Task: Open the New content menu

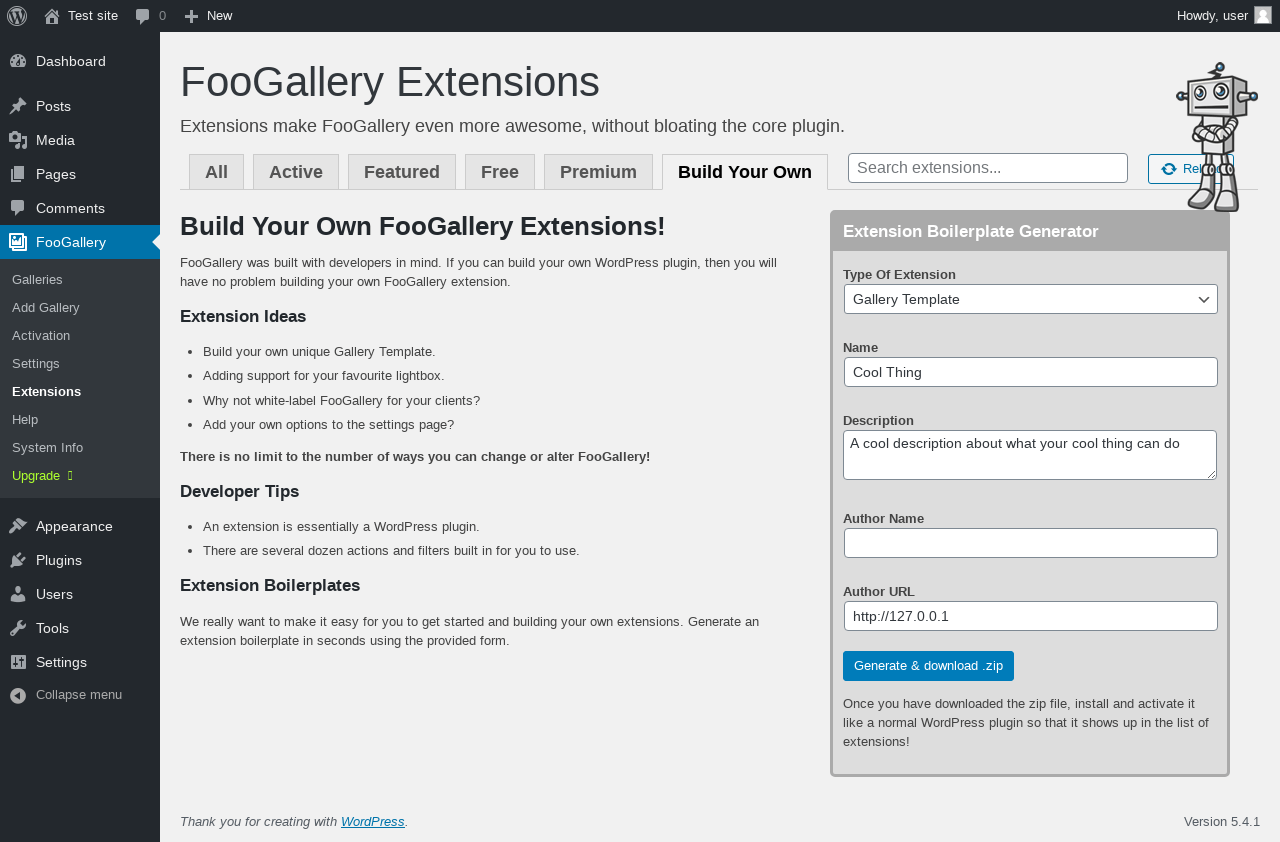Action: coord(208,15)
